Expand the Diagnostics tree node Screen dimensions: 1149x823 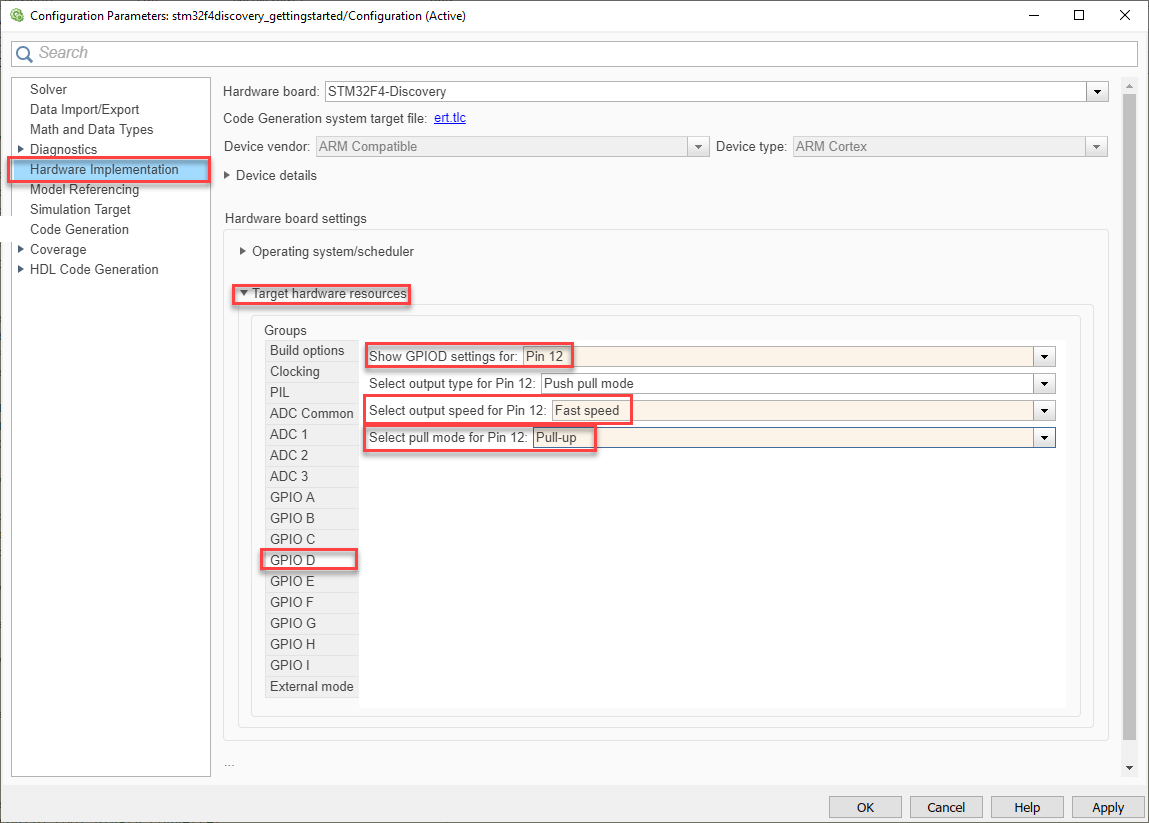pos(21,150)
